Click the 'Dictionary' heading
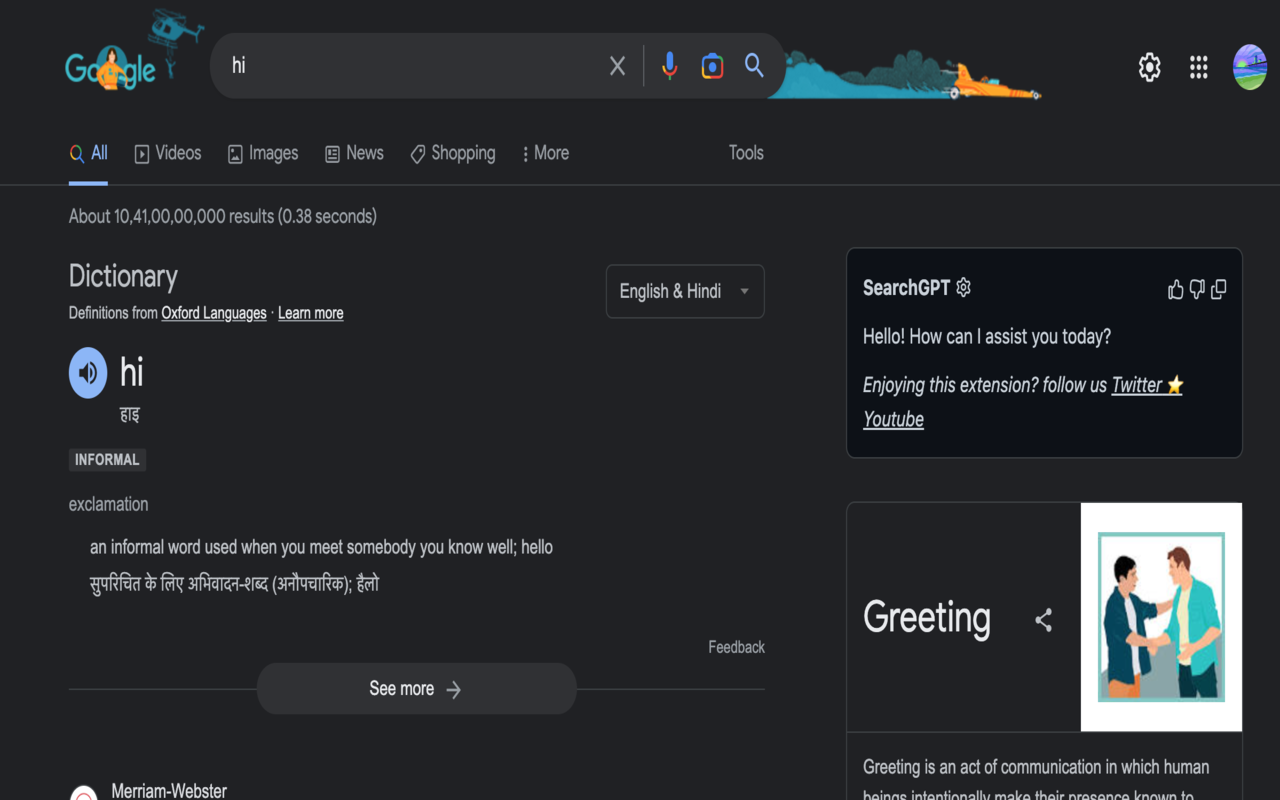This screenshot has height=800, width=1280. pyautogui.click(x=123, y=276)
